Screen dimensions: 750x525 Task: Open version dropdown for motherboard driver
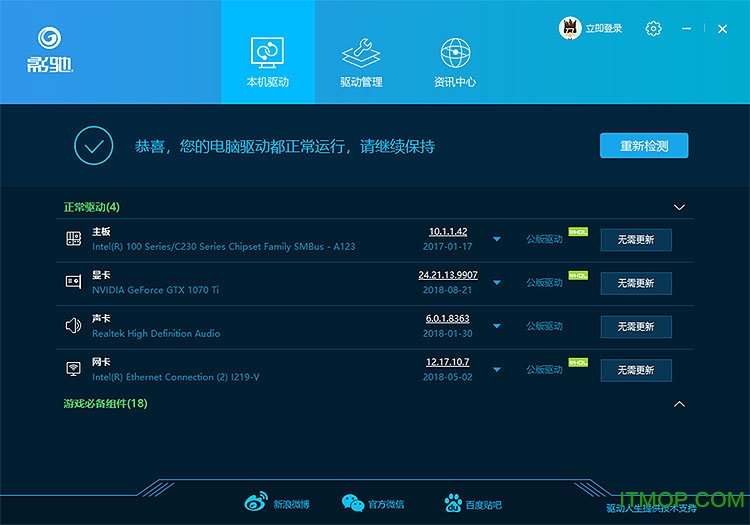point(497,239)
